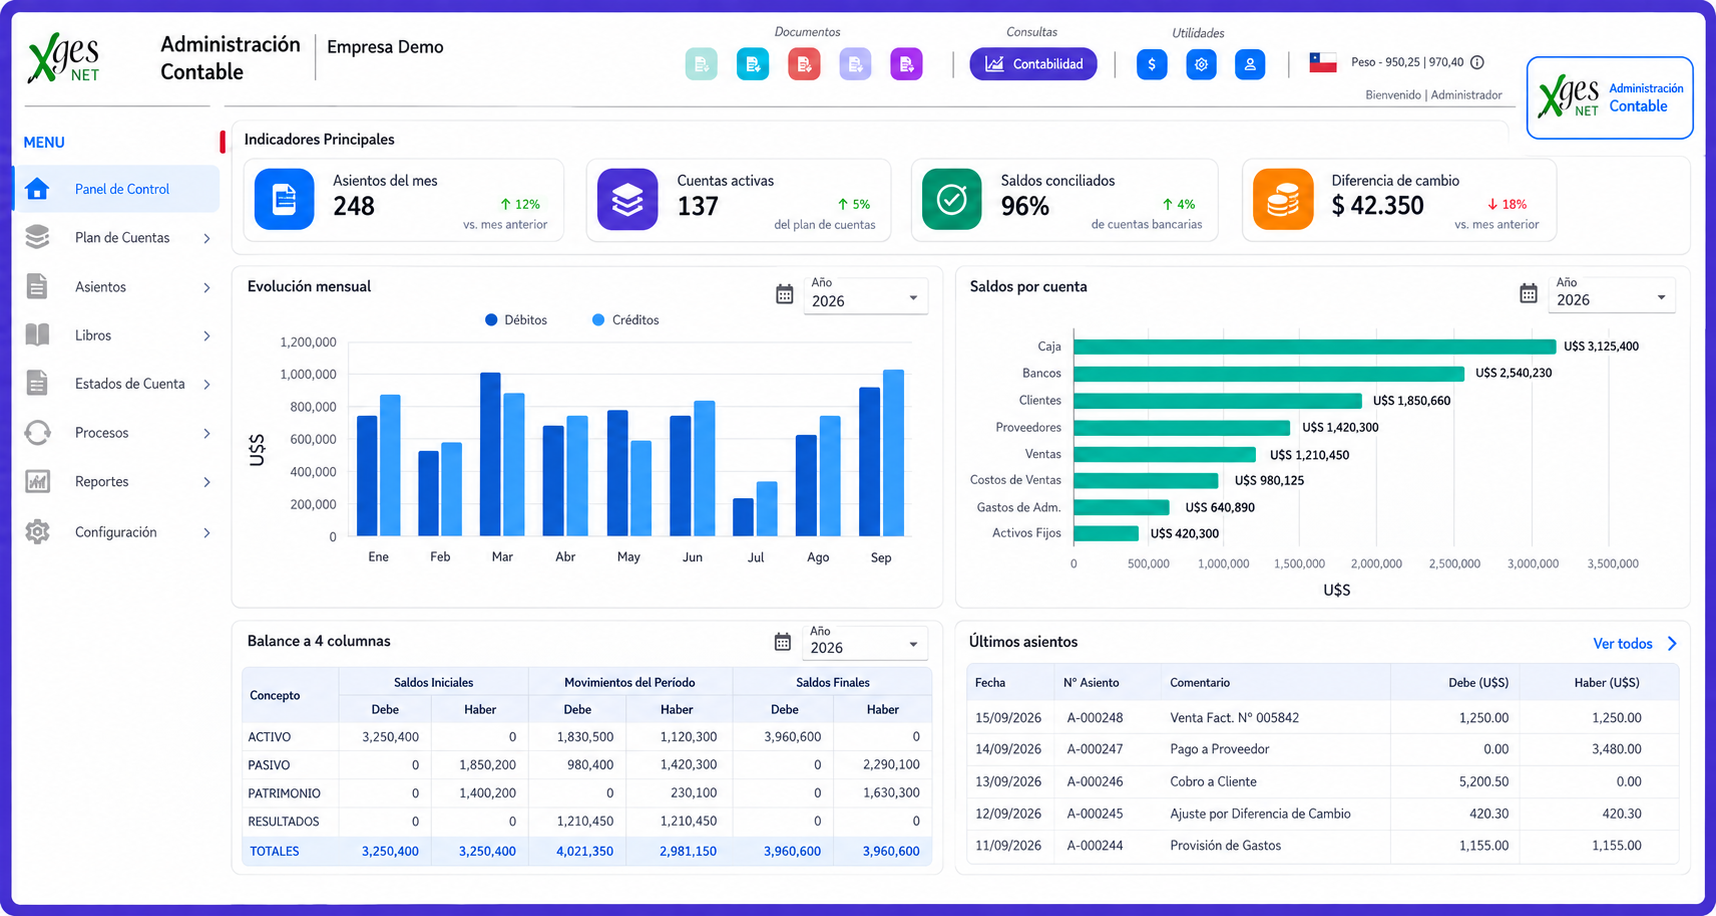Click the Estados de Cuenta sidebar icon
Viewport: 1716px width, 916px height.
click(x=37, y=383)
